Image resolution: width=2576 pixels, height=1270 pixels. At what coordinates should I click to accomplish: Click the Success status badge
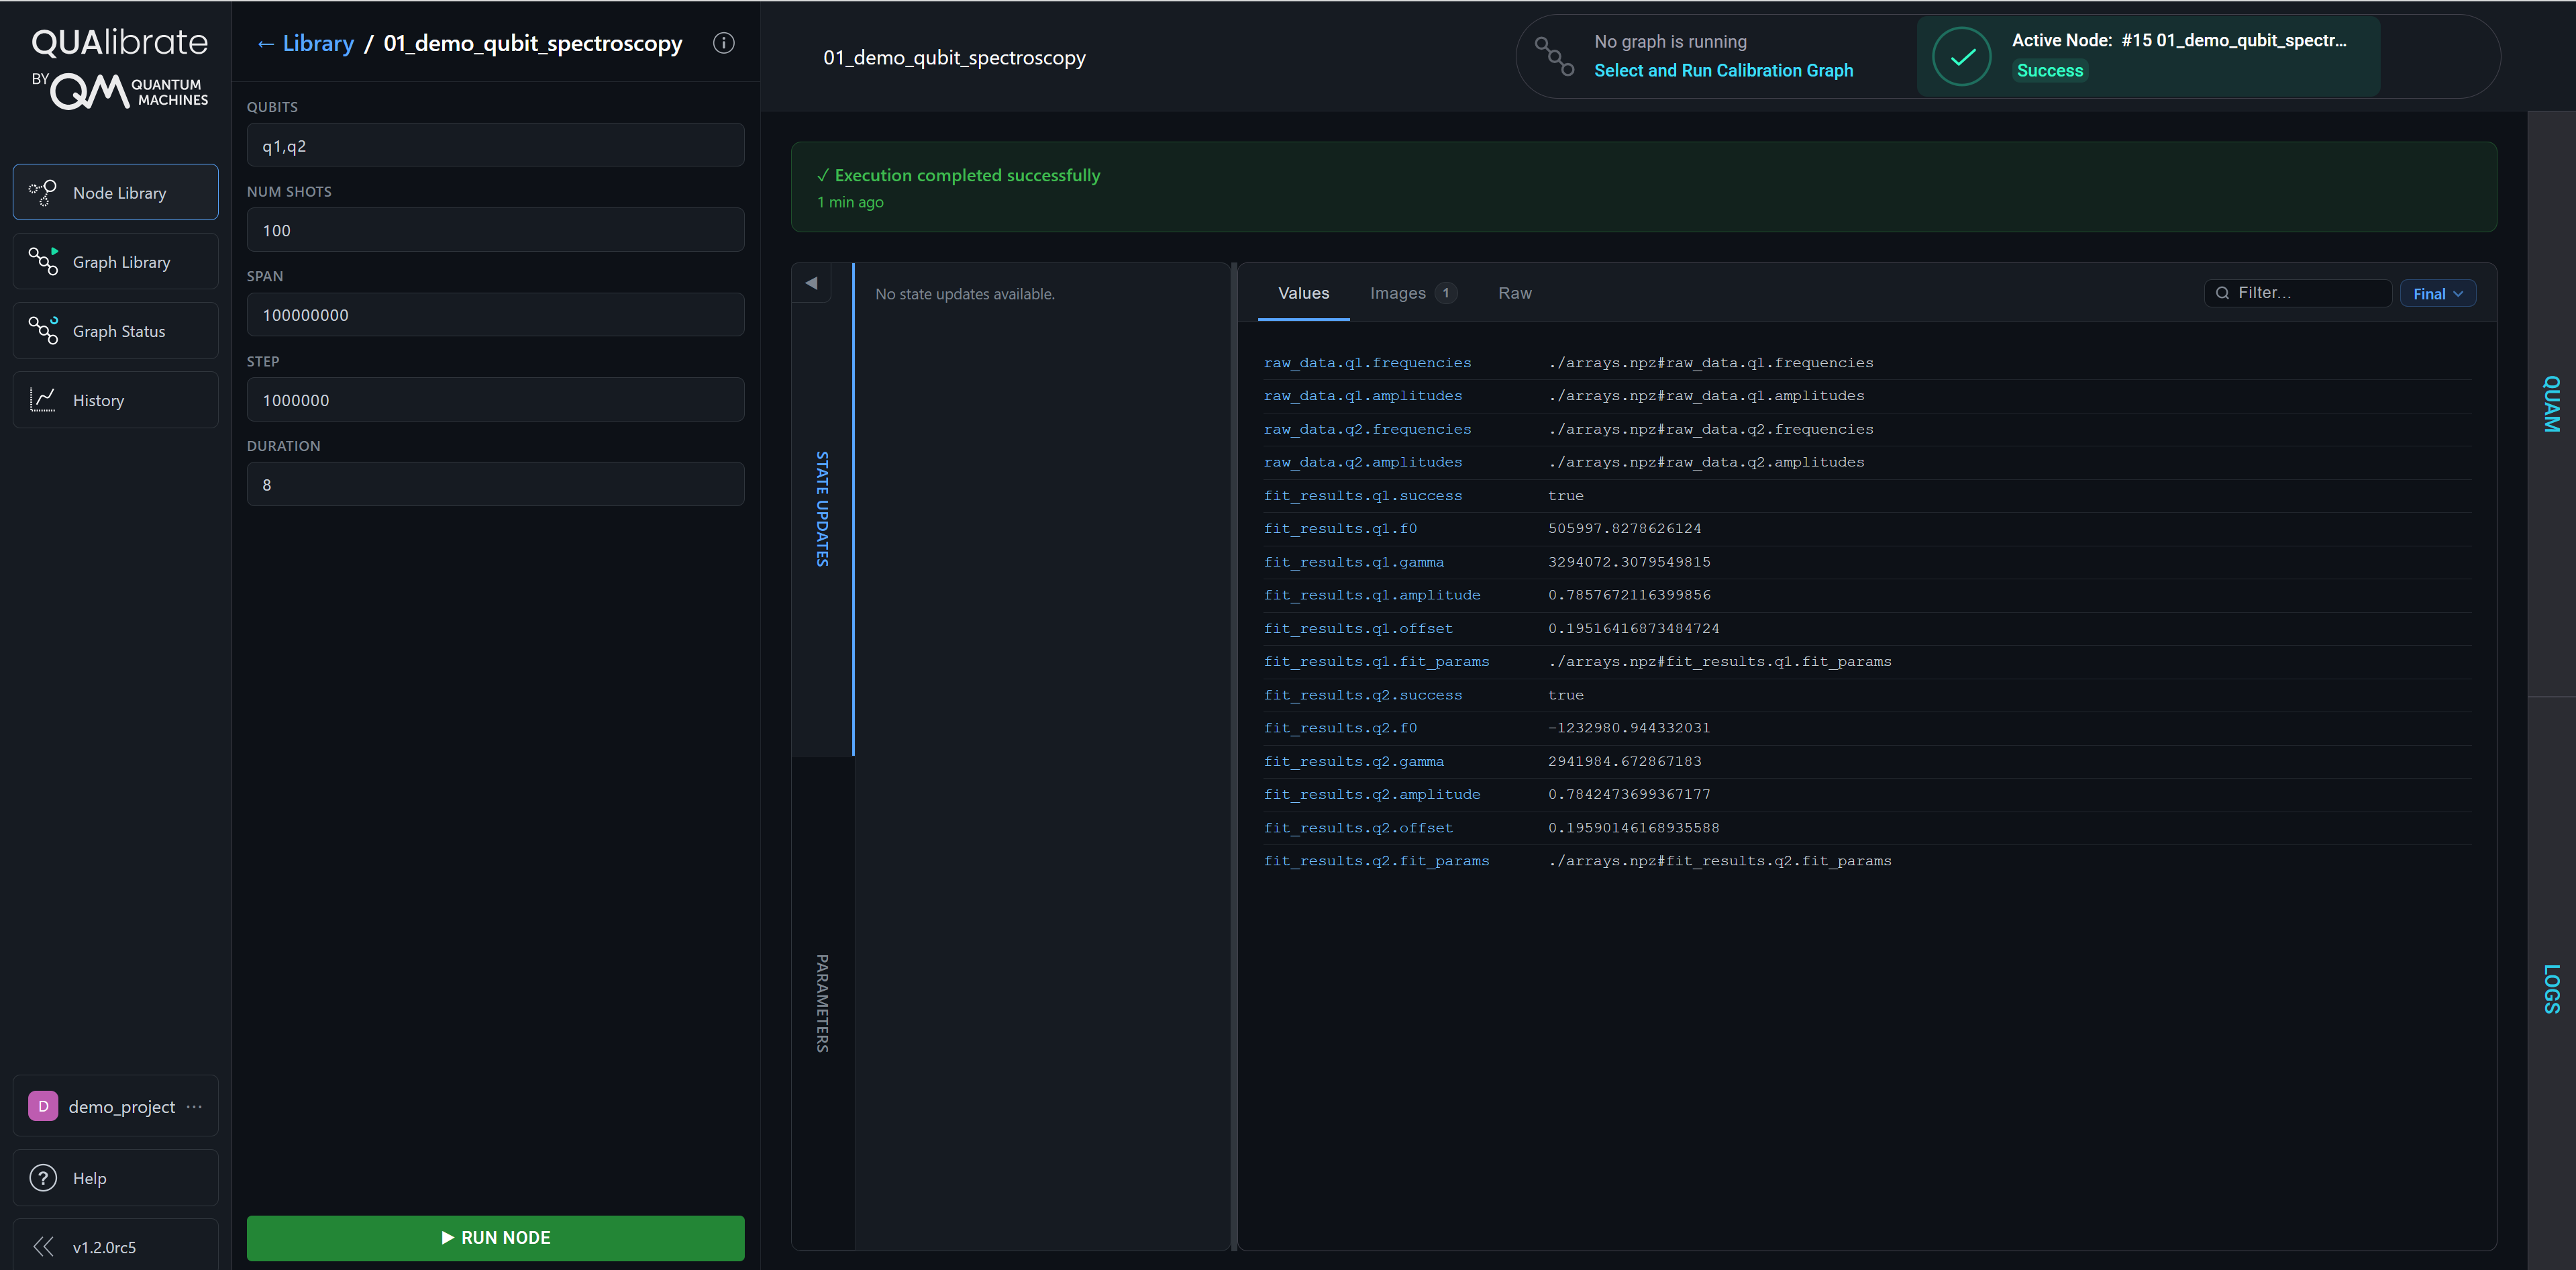2049,70
